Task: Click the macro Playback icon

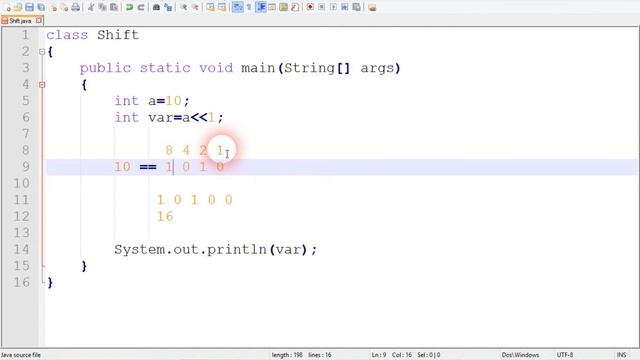Action: pyautogui.click(x=333, y=7)
